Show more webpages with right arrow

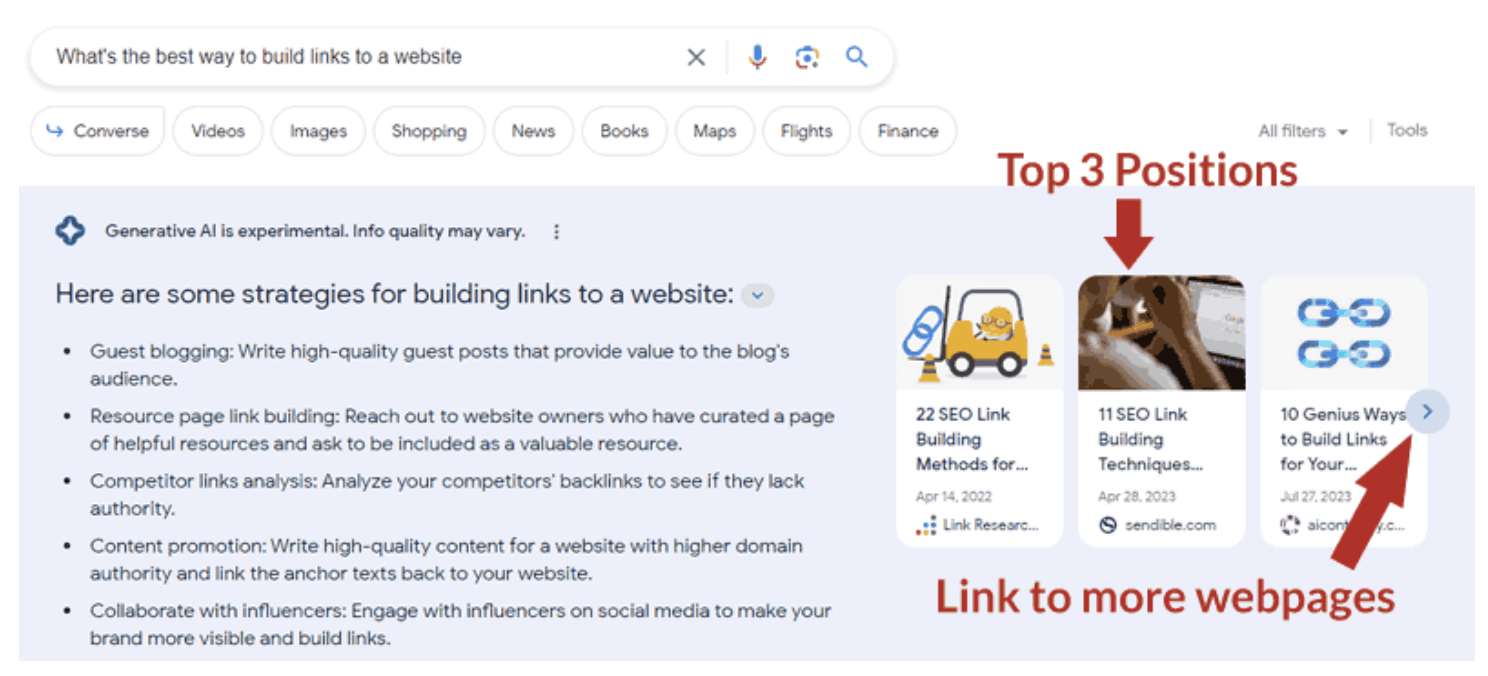(x=1427, y=411)
